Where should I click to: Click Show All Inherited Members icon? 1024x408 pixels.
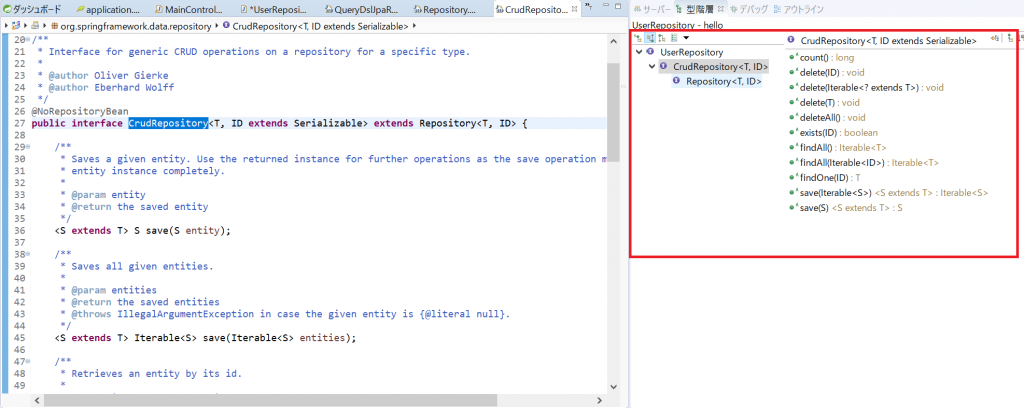point(1011,38)
